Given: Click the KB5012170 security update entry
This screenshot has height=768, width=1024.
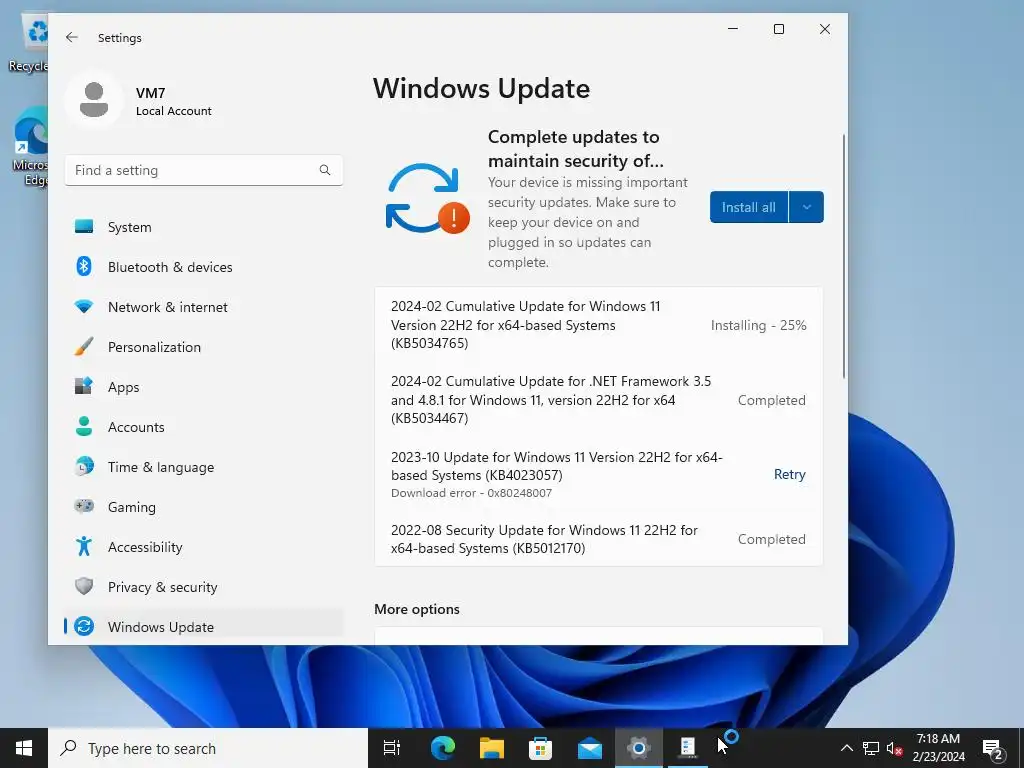Looking at the screenshot, I should 599,539.
